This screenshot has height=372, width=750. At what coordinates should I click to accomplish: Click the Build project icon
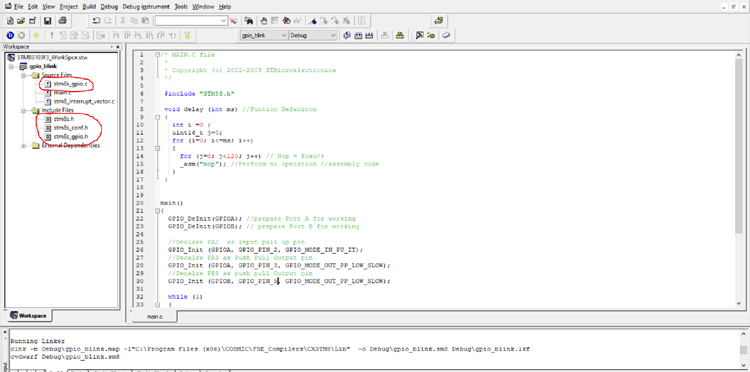(358, 35)
